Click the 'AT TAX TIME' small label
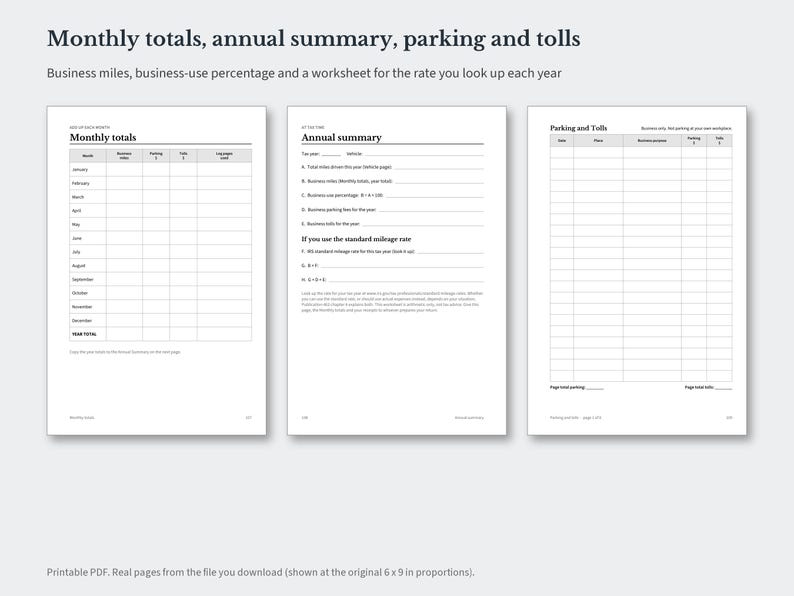The width and height of the screenshot is (794, 596). [313, 128]
